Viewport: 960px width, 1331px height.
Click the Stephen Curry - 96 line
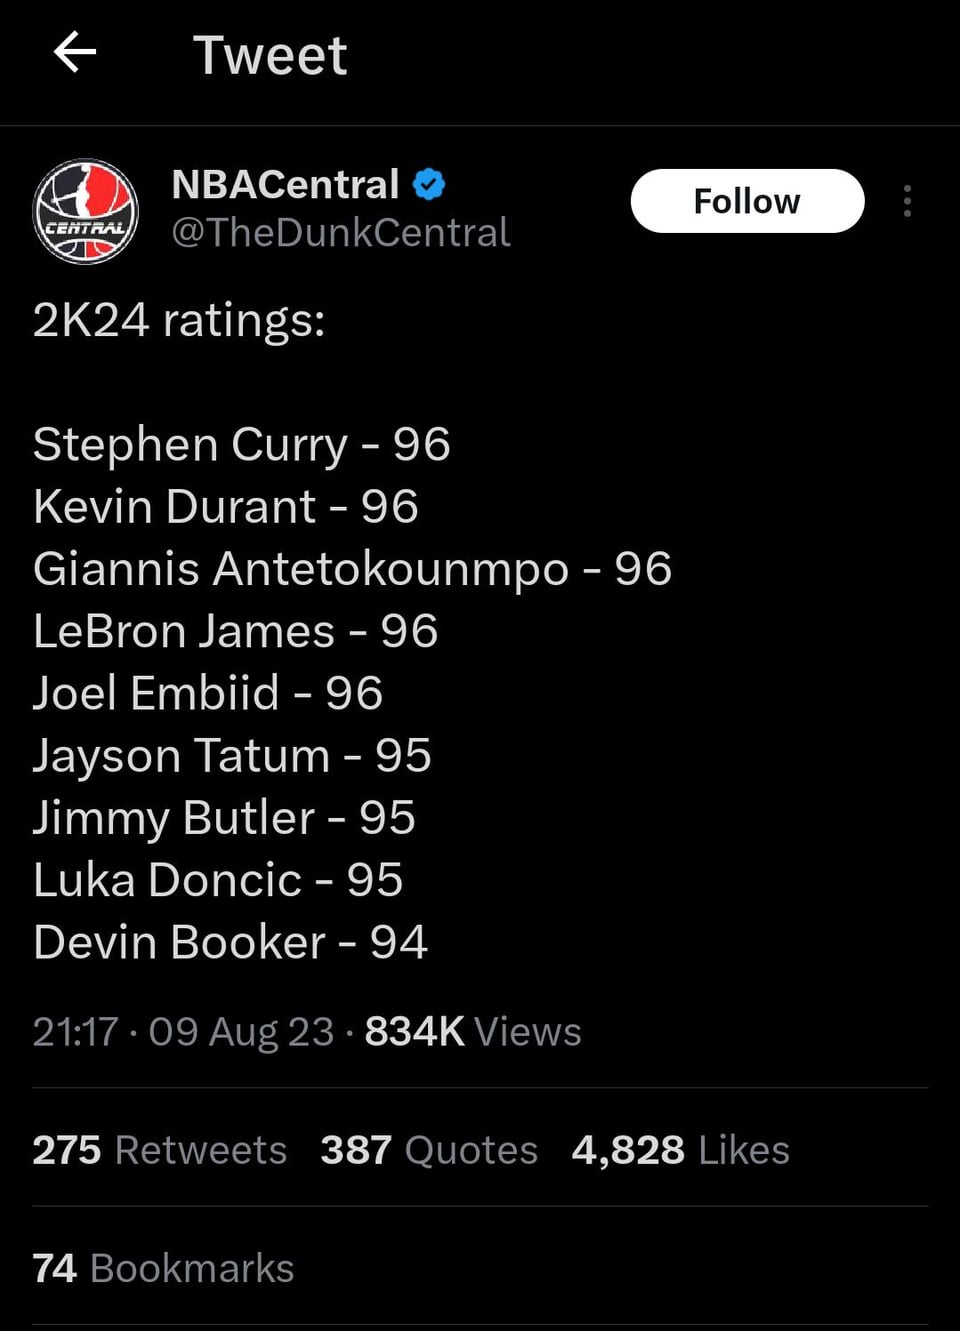241,444
